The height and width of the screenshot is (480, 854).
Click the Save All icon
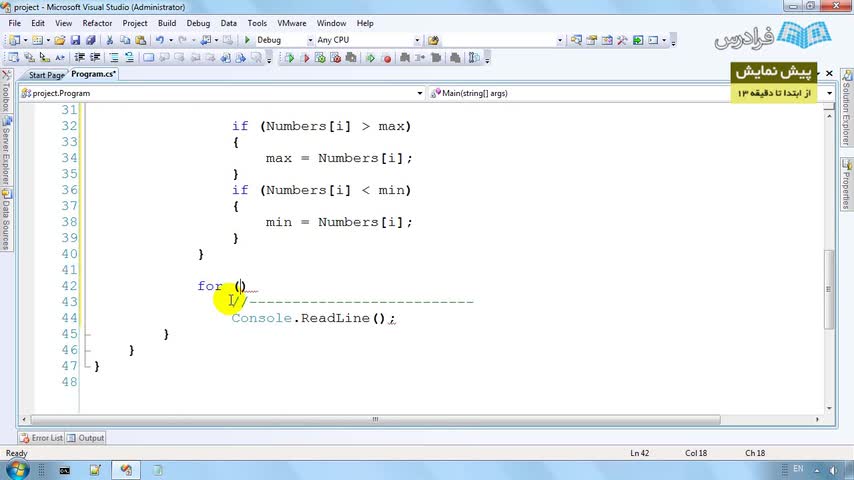pyautogui.click(x=90, y=40)
